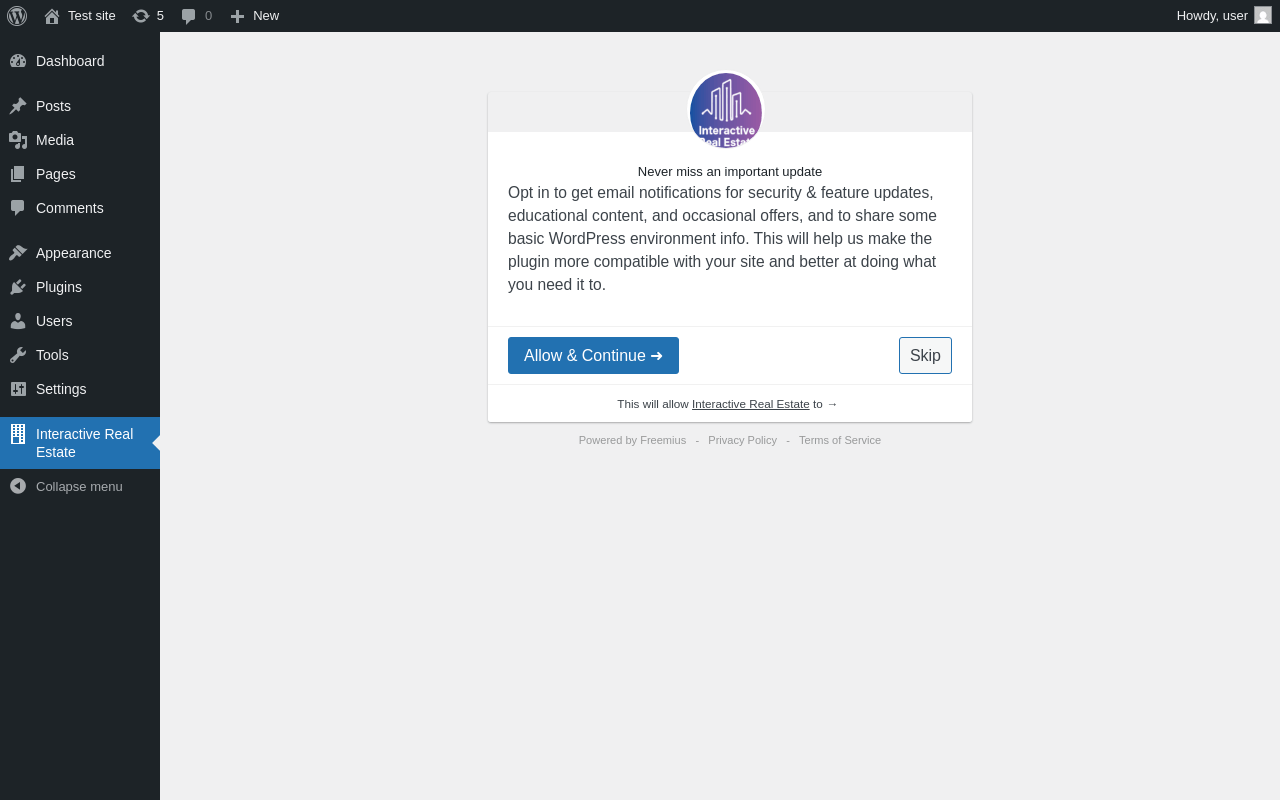Image resolution: width=1280 pixels, height=800 pixels.
Task: Open the Tools menu label
Action: [52, 355]
